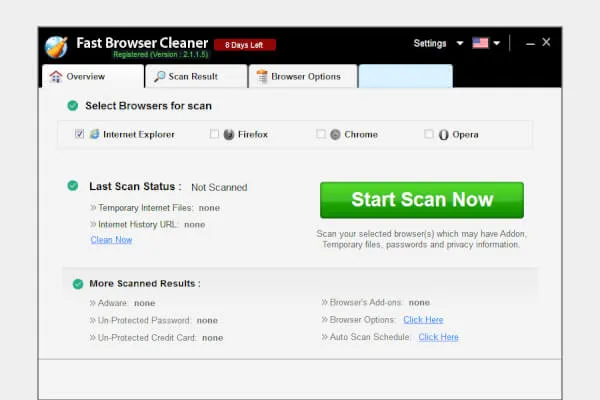This screenshot has height=400, width=600.
Task: Open the Scan Result tab
Action: 196,76
